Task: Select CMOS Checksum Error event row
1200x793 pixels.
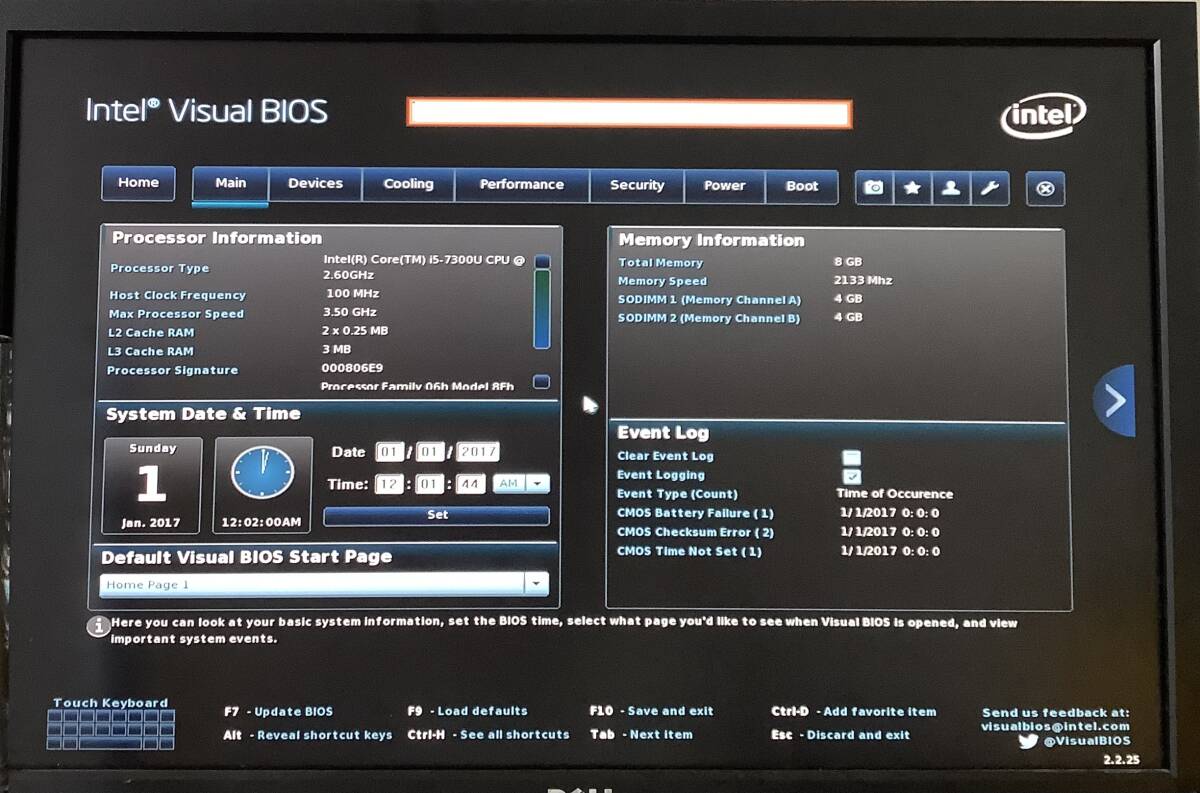Action: [x=778, y=532]
